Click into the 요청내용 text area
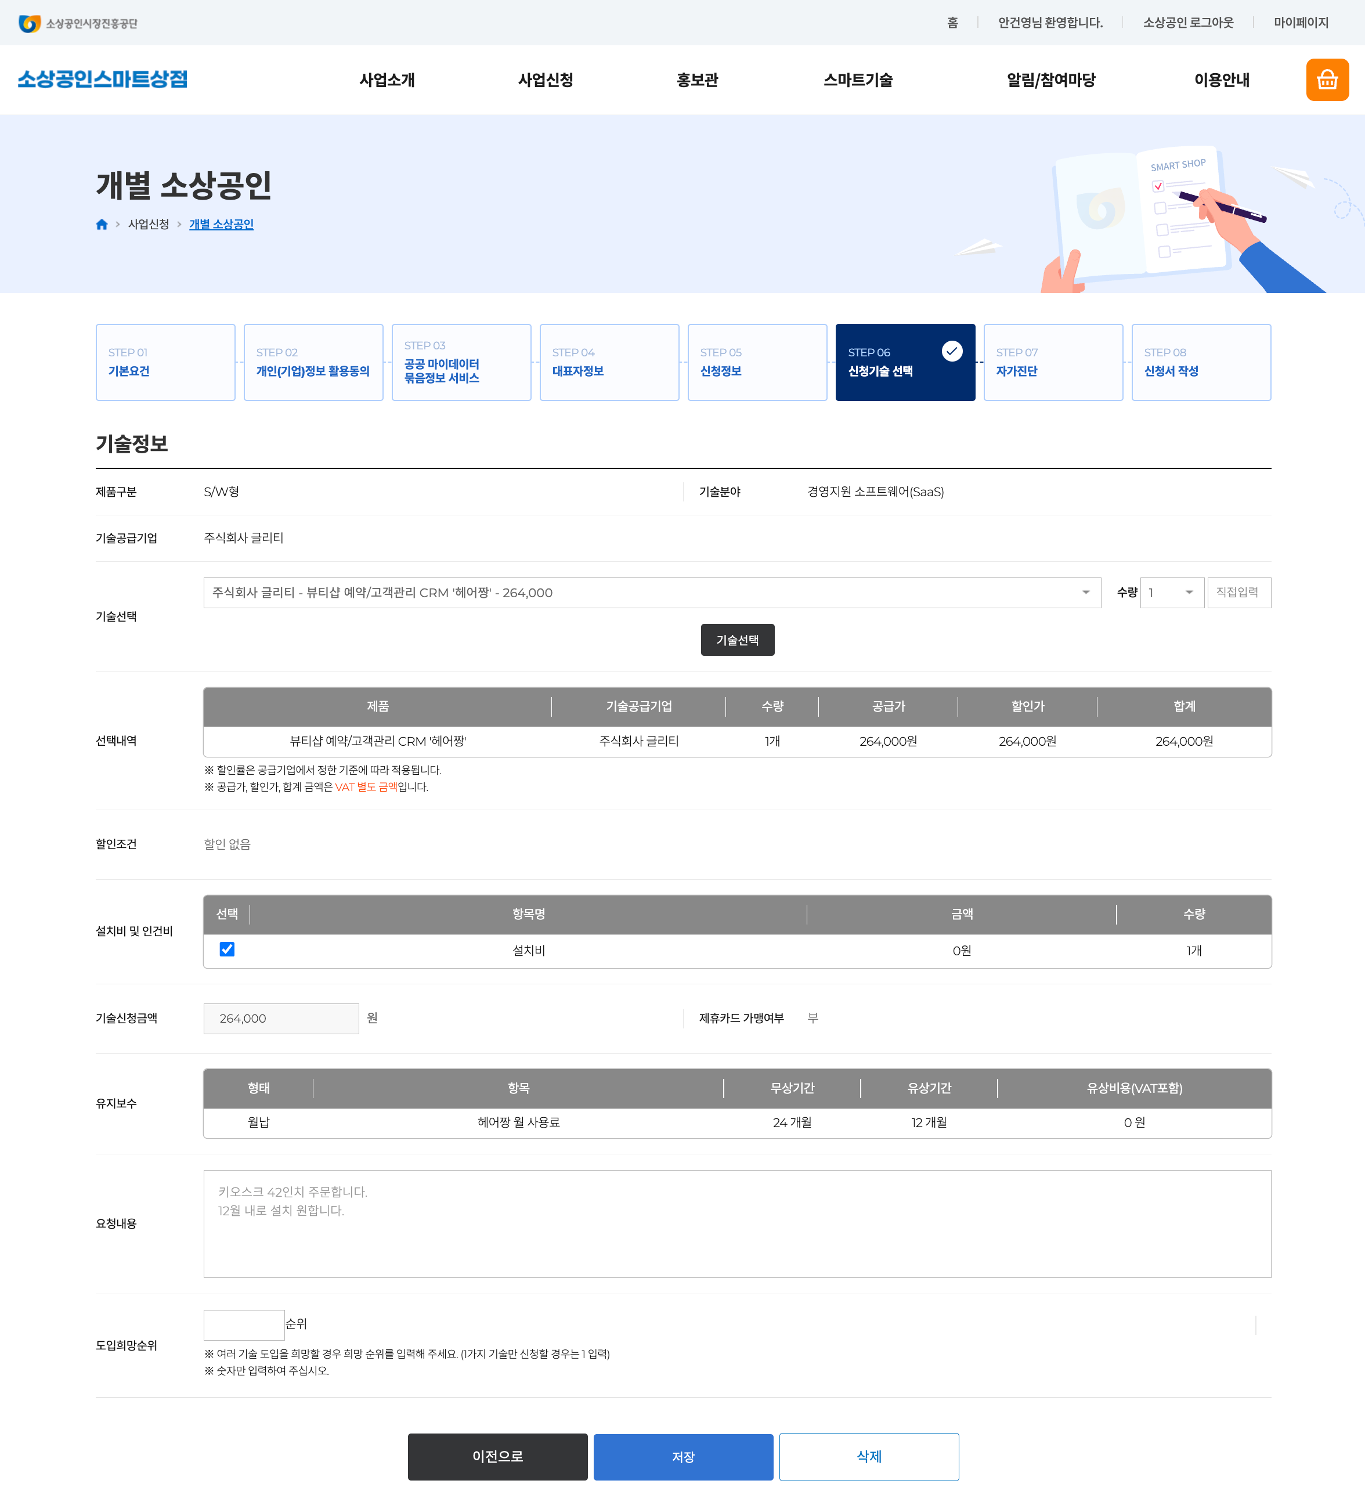 pos(736,1224)
